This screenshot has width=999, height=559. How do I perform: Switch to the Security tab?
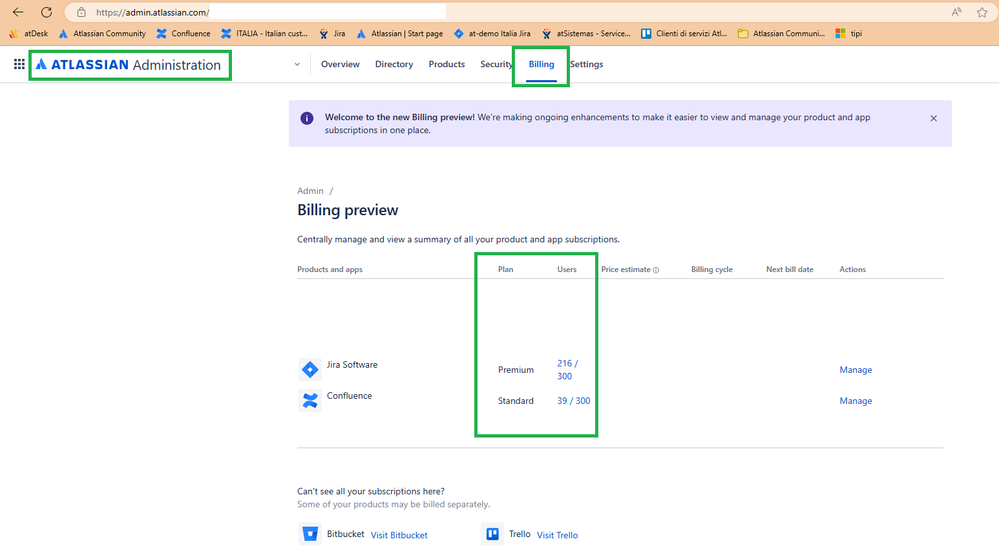coord(496,64)
